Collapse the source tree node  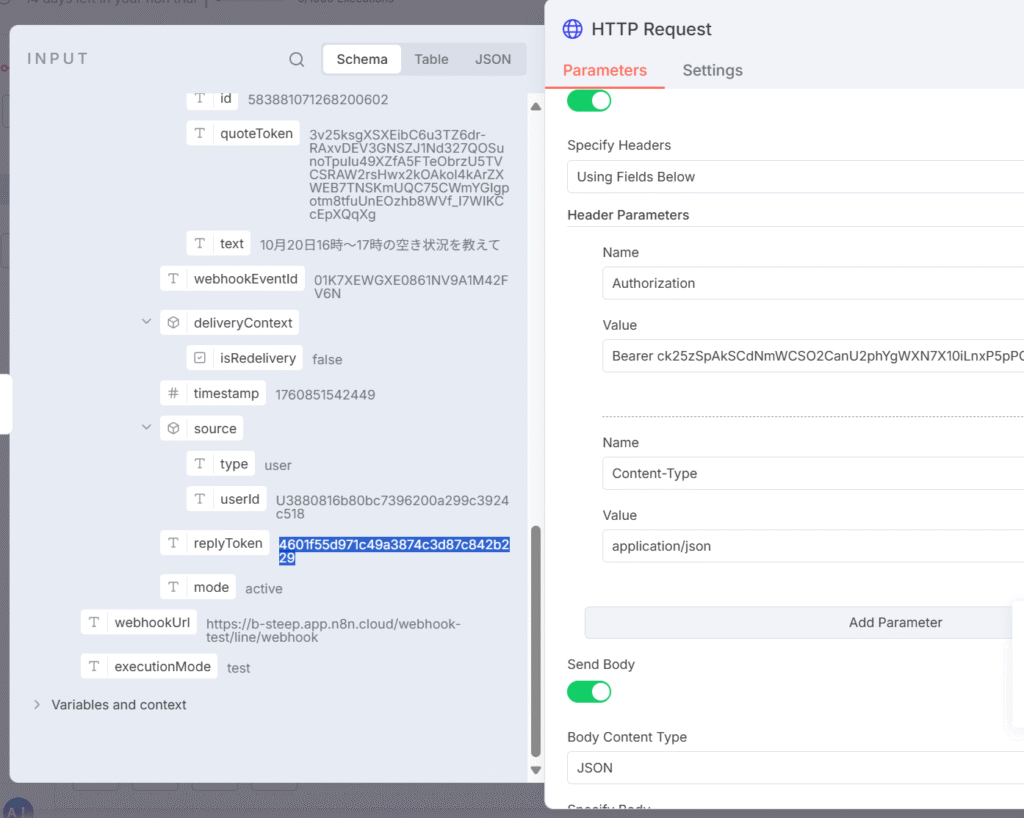click(x=147, y=429)
